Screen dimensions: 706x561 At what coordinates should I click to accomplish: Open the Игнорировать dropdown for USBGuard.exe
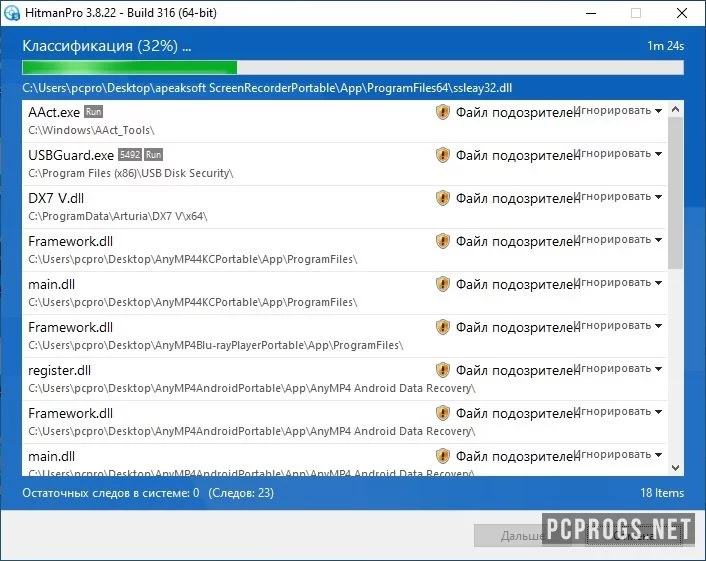coord(618,154)
